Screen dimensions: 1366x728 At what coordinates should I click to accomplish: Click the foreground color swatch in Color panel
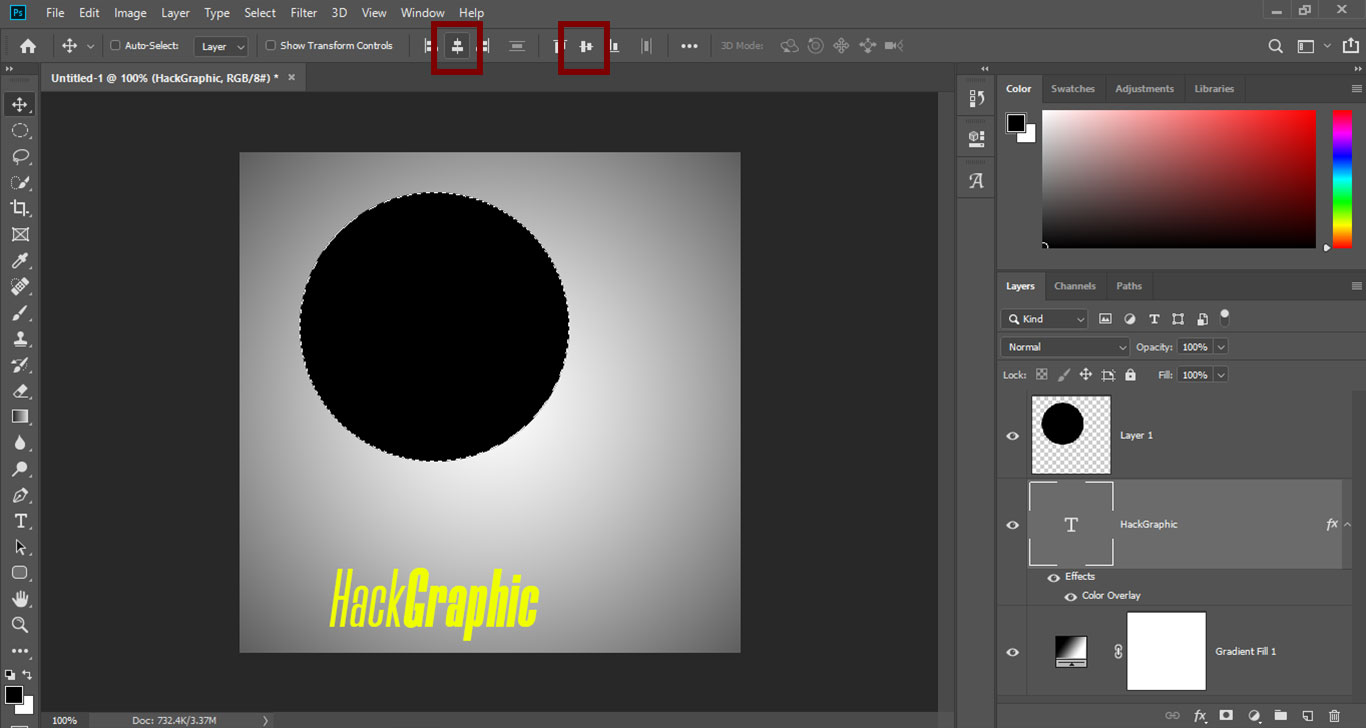click(x=1016, y=123)
